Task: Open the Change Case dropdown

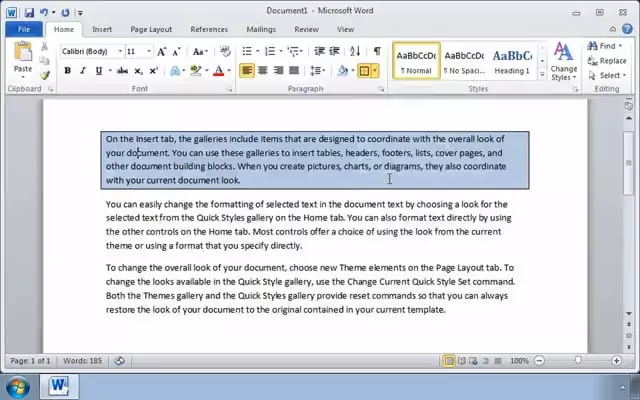Action: [x=200, y=51]
